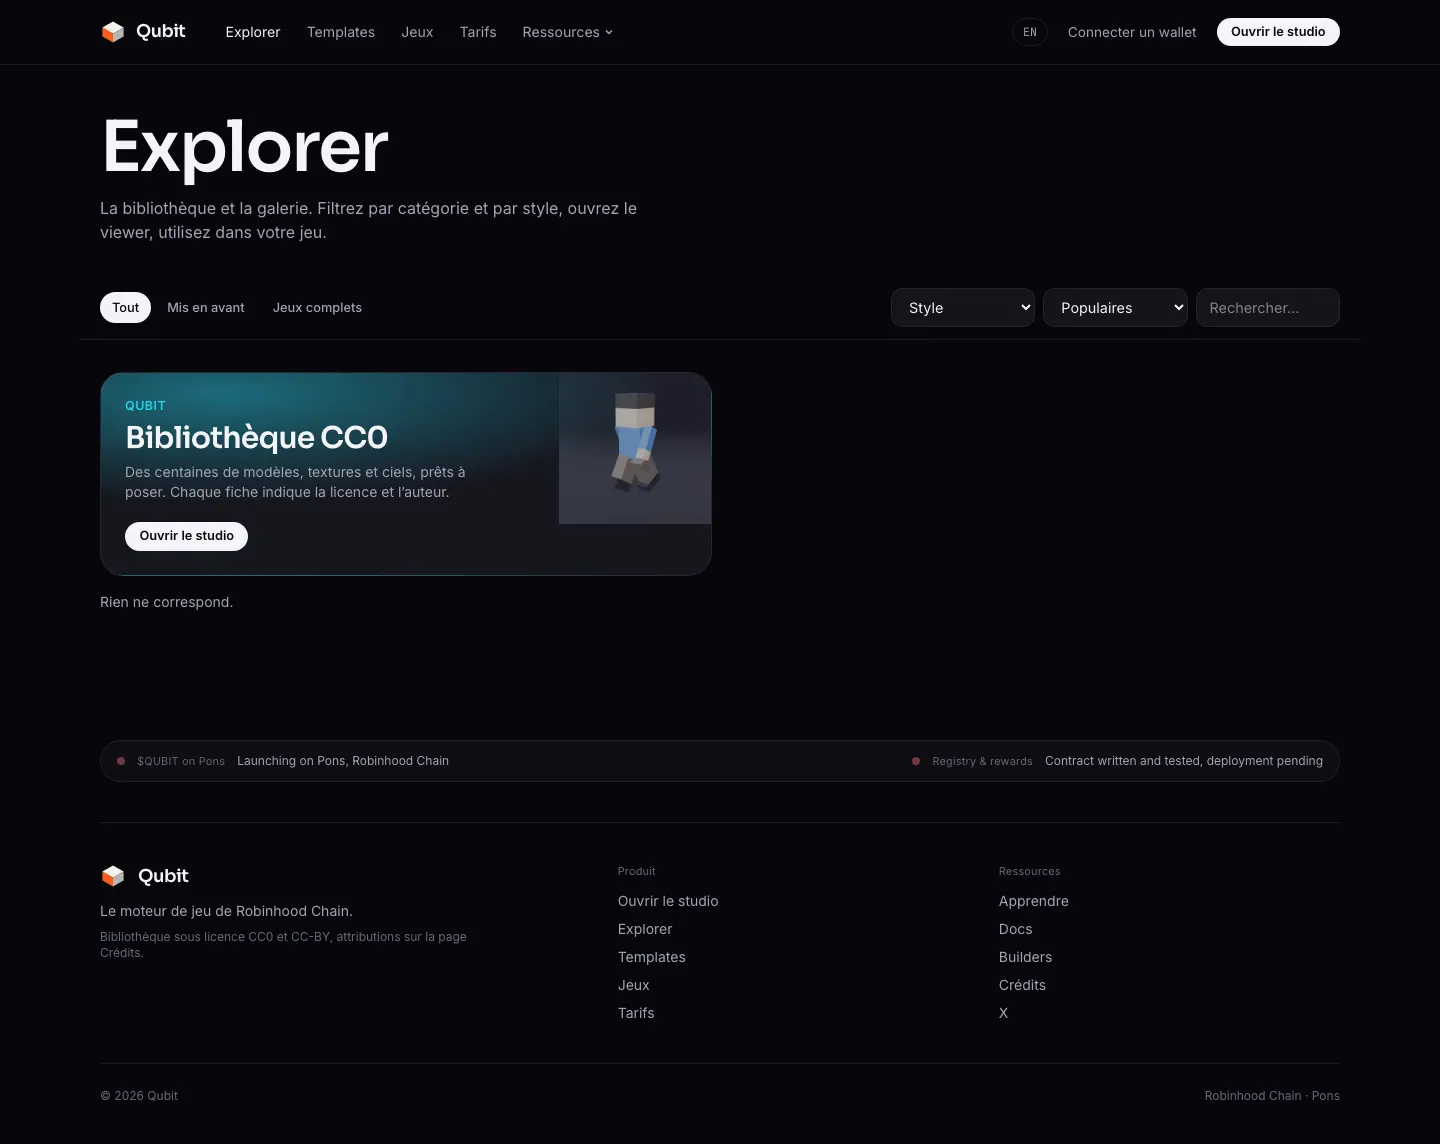
Task: Open Tarifs in the top navigation
Action: [x=478, y=32]
